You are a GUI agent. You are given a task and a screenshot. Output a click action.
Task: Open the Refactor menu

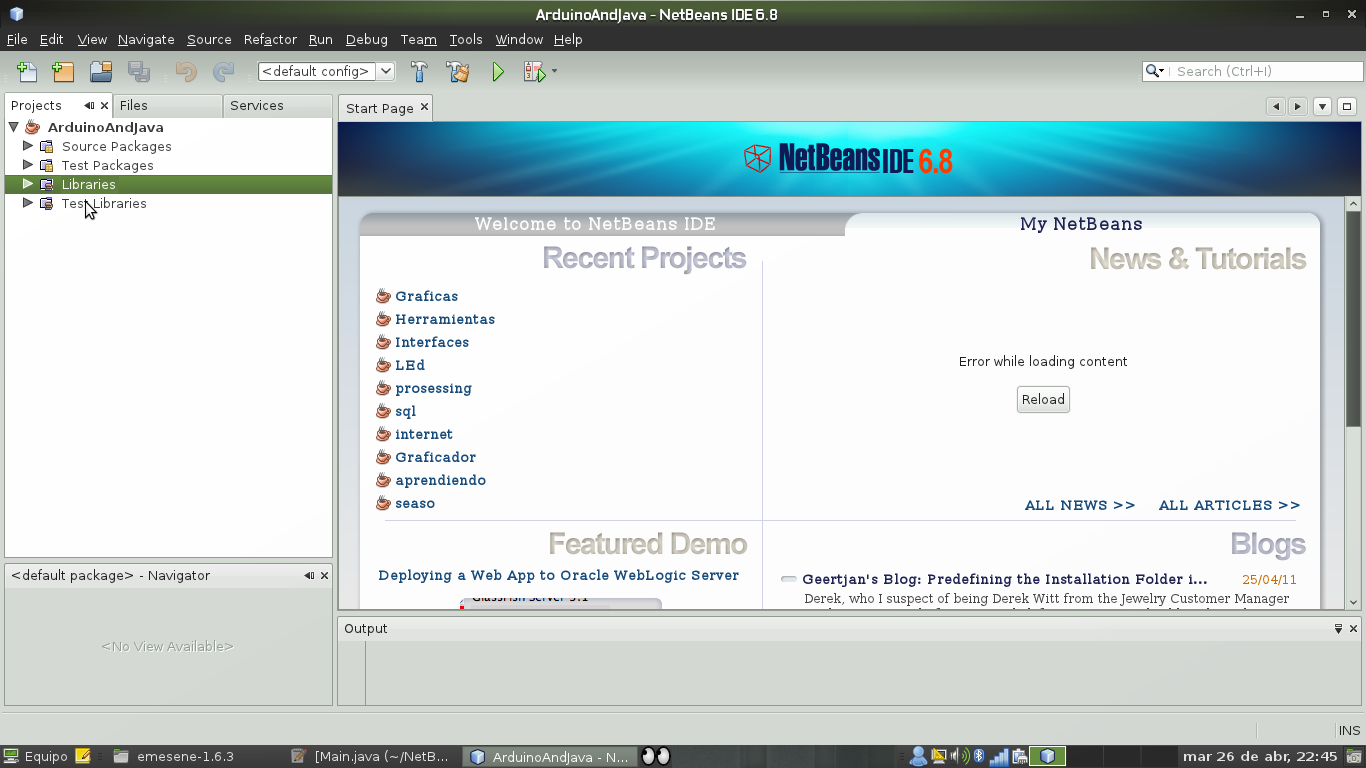(270, 39)
